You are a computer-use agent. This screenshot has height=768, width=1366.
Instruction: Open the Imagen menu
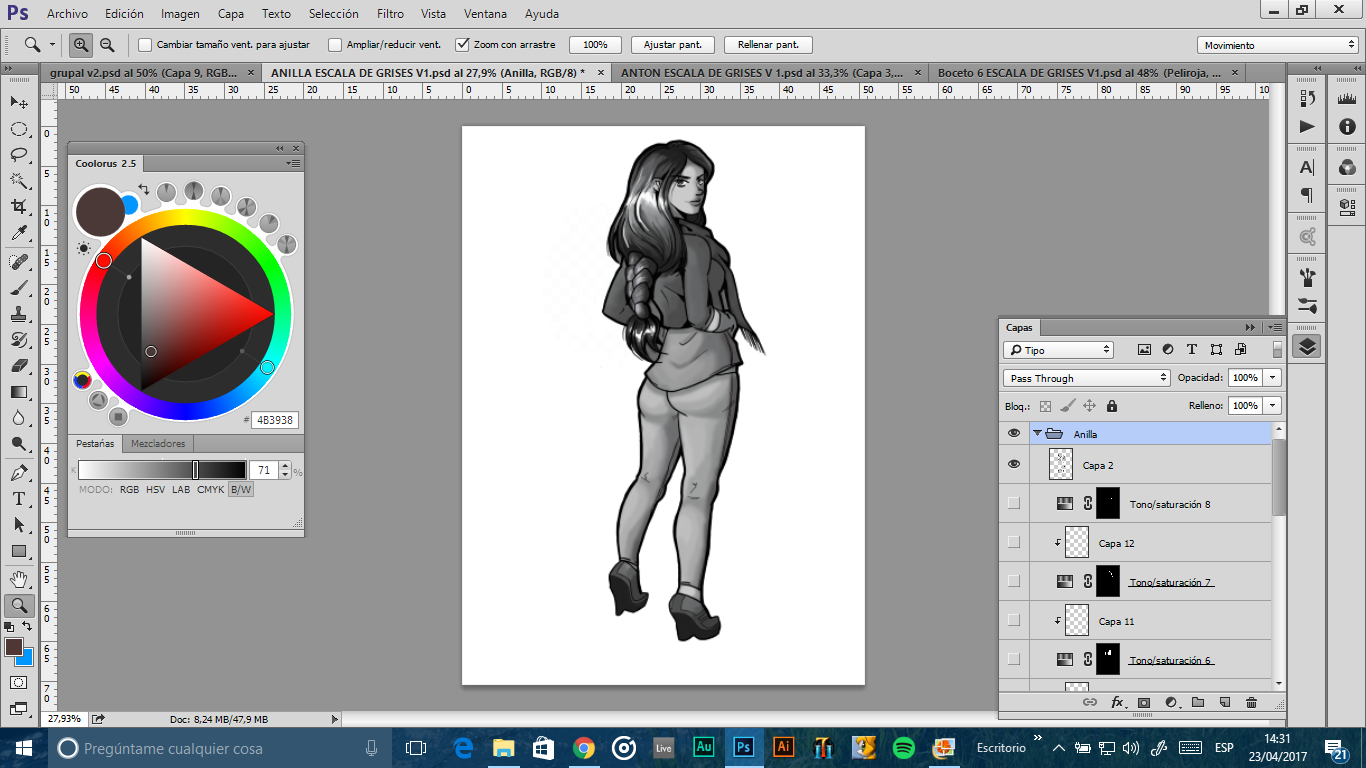[180, 14]
